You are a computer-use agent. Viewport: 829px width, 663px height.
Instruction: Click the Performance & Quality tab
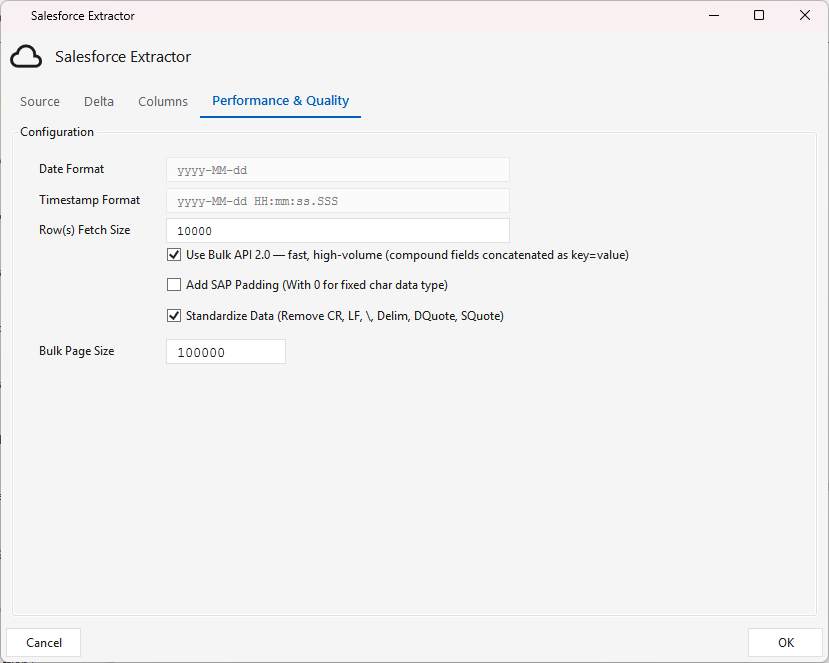(x=280, y=101)
